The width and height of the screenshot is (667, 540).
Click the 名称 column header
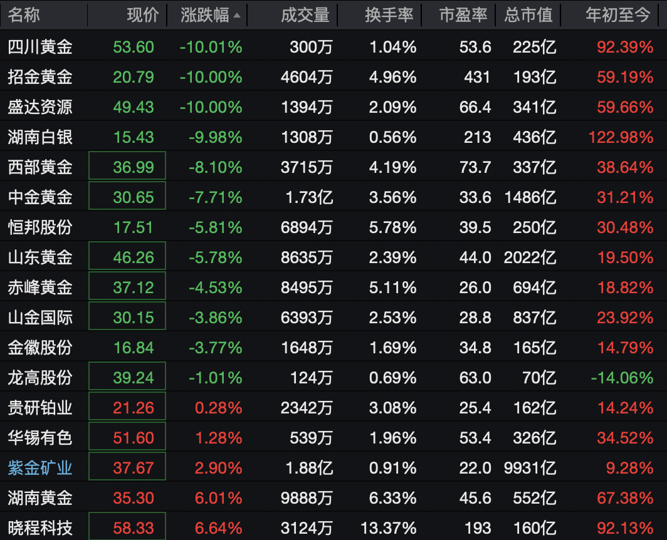tap(25, 15)
